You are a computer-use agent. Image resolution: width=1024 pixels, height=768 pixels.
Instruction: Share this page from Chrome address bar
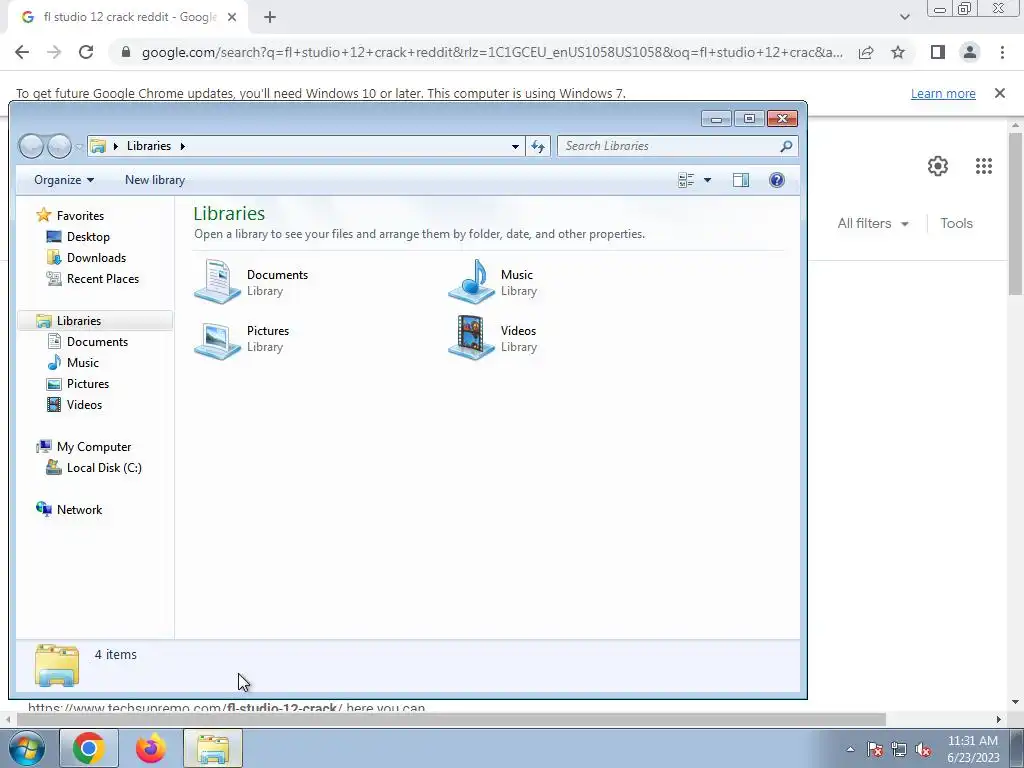pos(866,52)
